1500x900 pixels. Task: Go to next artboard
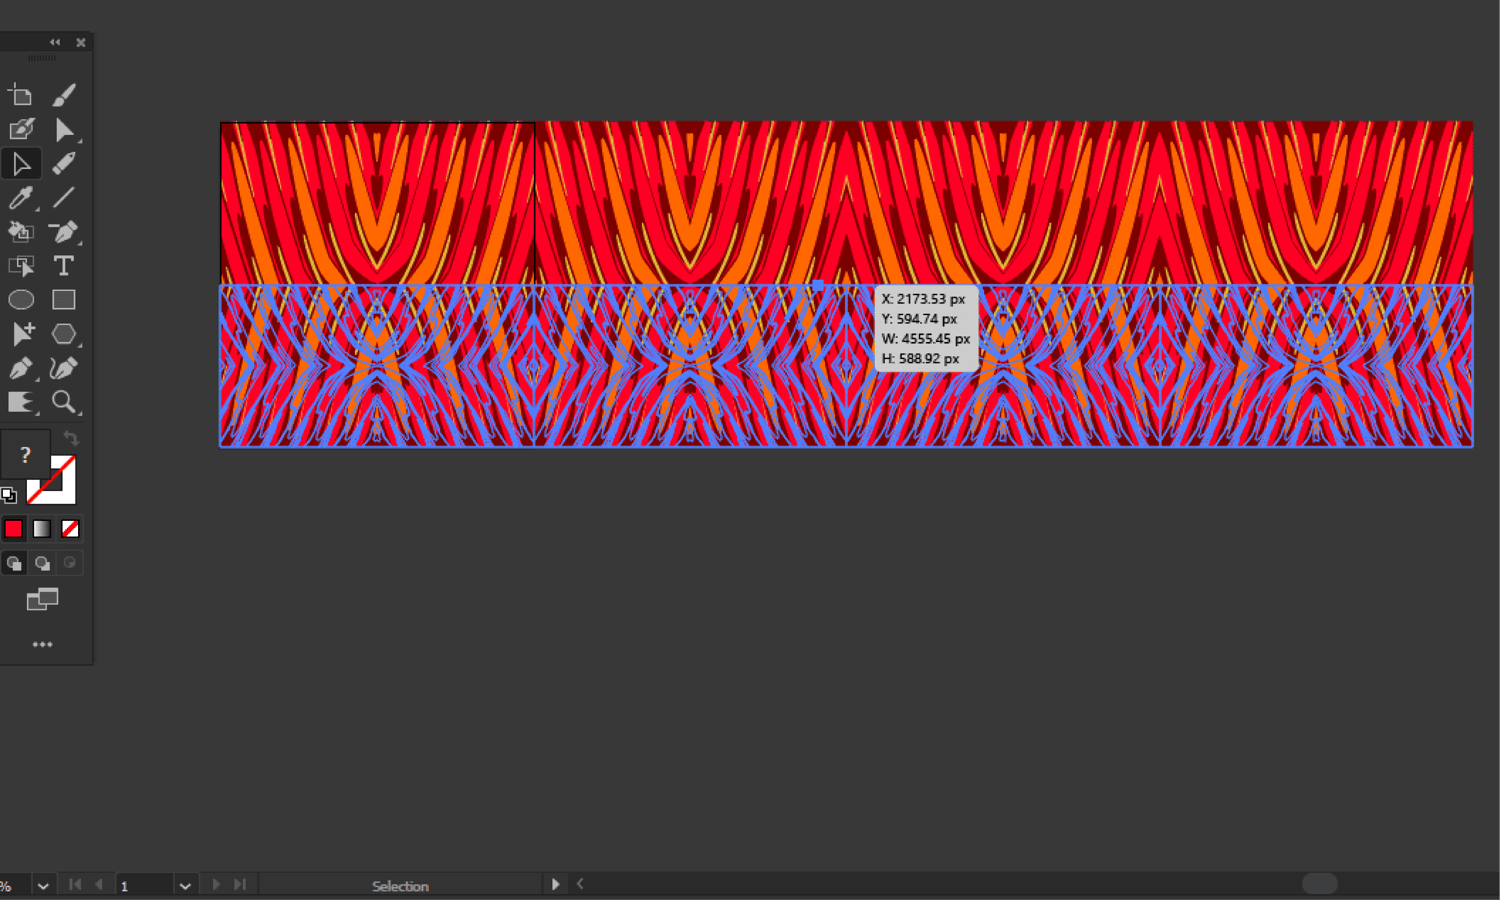216,885
